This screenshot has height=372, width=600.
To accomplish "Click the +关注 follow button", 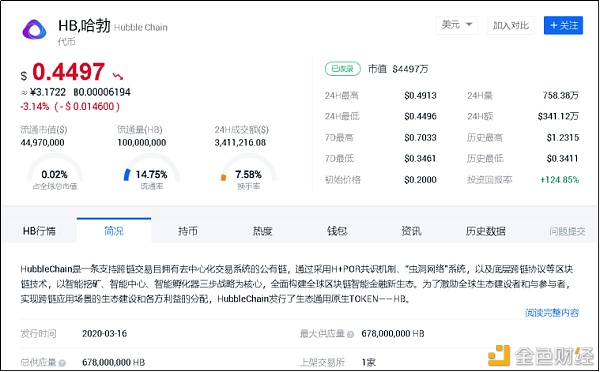I will 563,25.
